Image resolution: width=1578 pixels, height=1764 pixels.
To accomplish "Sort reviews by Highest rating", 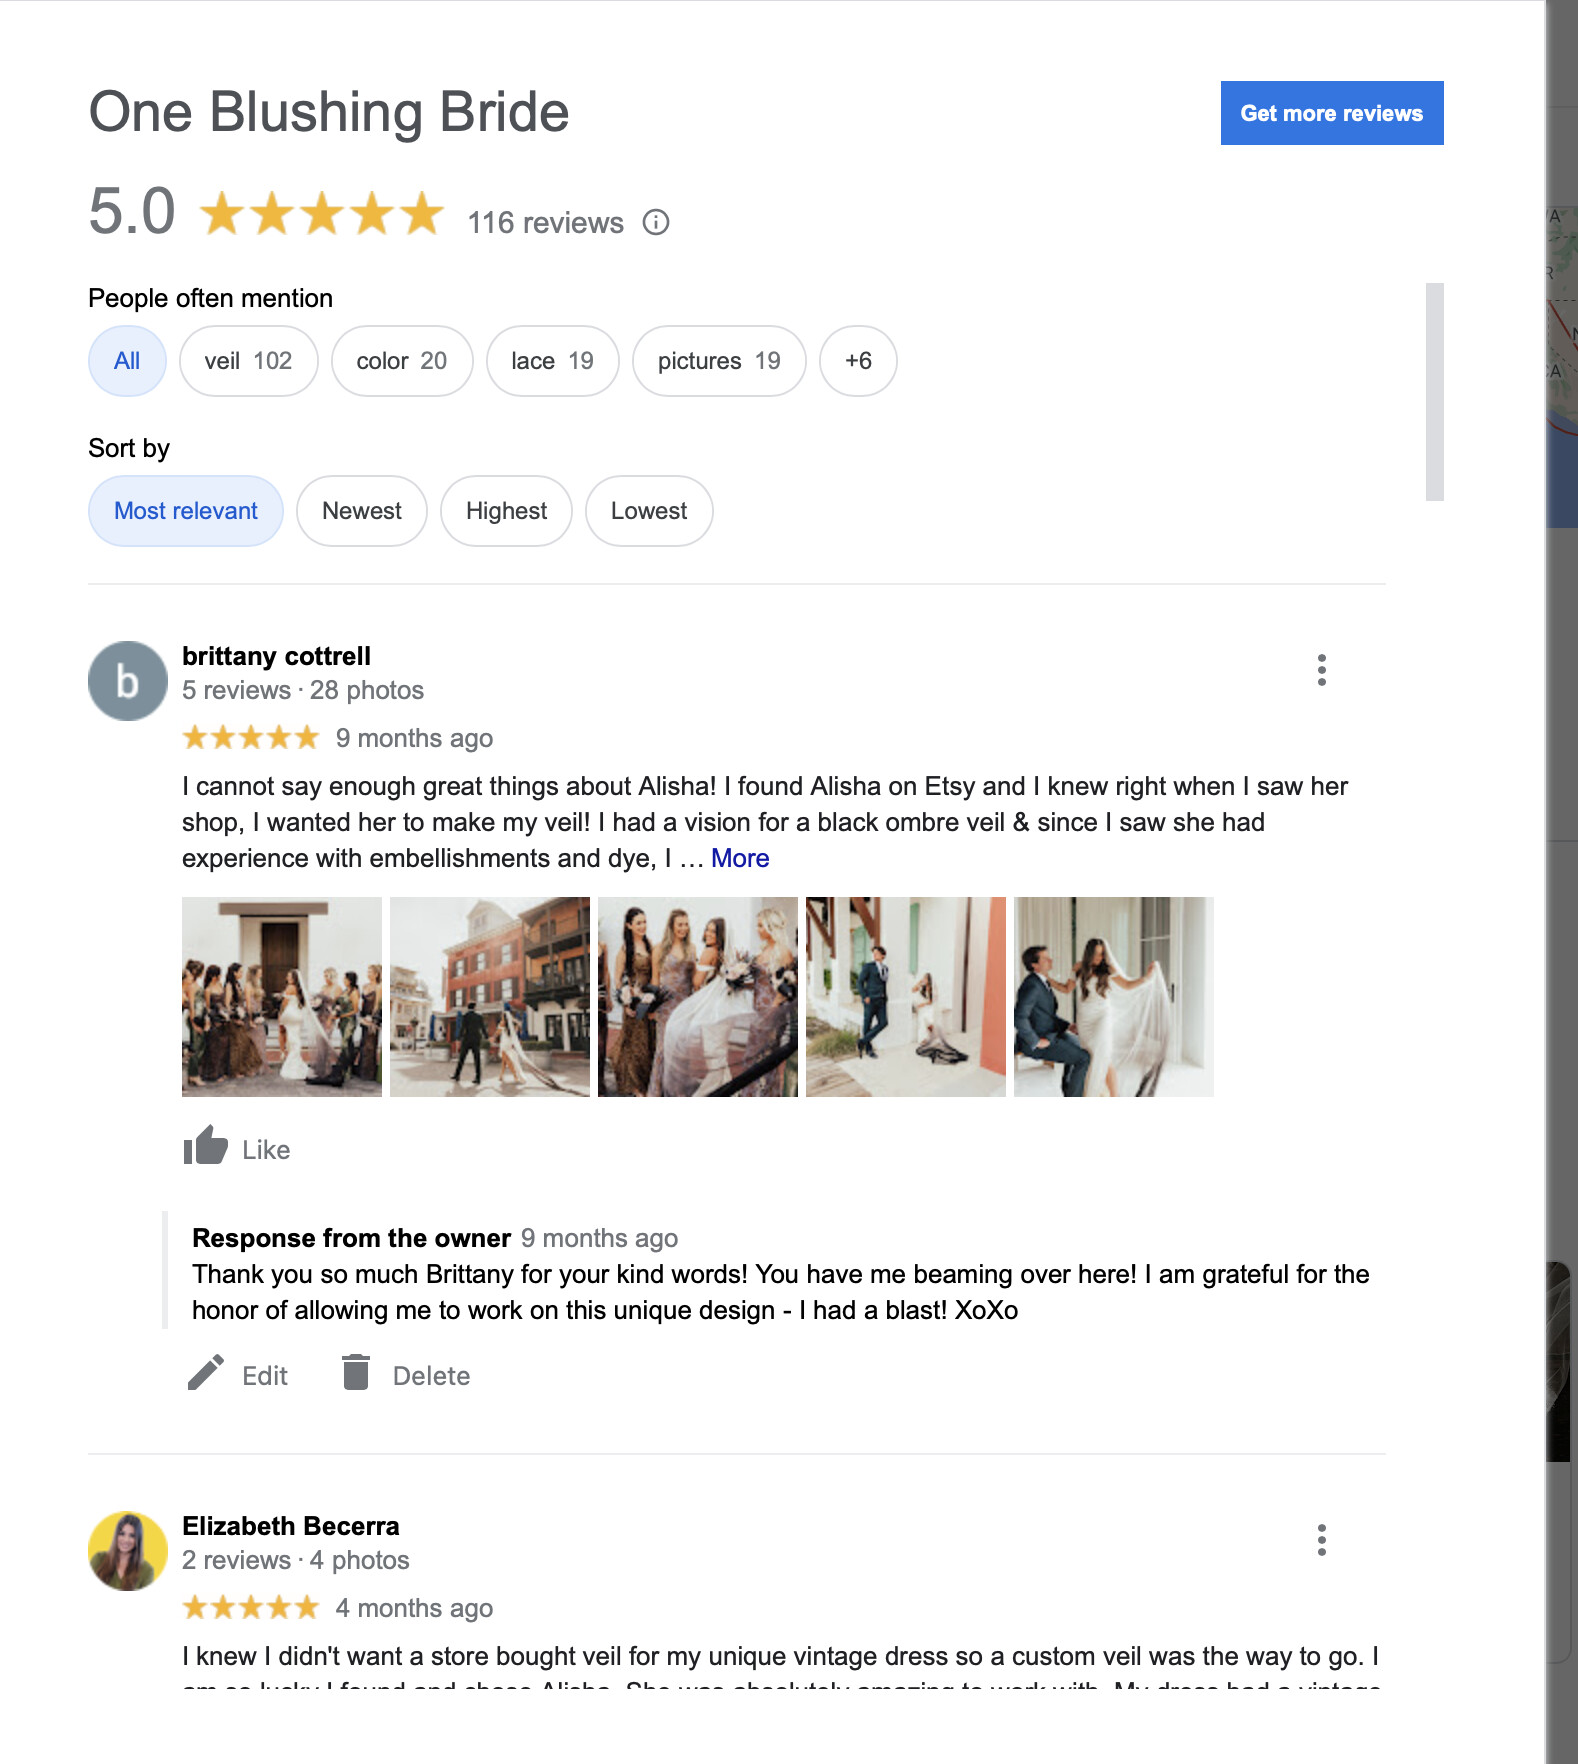I will 506,511.
